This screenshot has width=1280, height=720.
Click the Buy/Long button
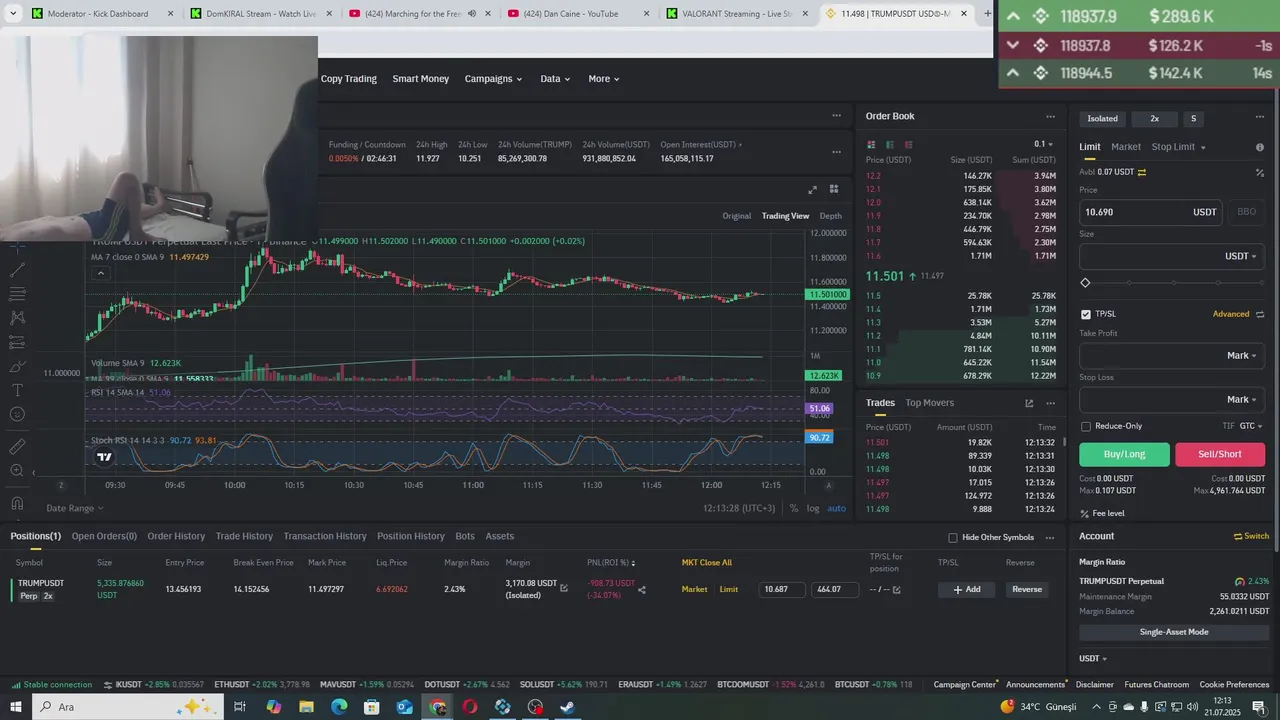[1124, 454]
